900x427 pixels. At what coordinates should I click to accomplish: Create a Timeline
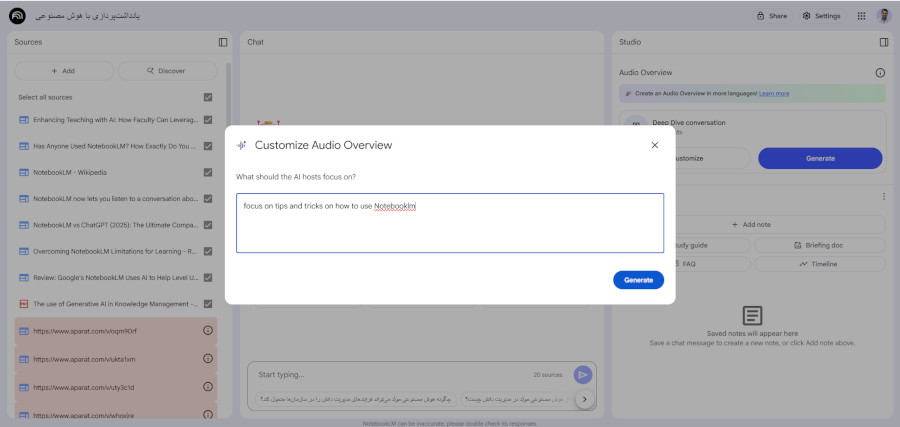[x=820, y=264]
